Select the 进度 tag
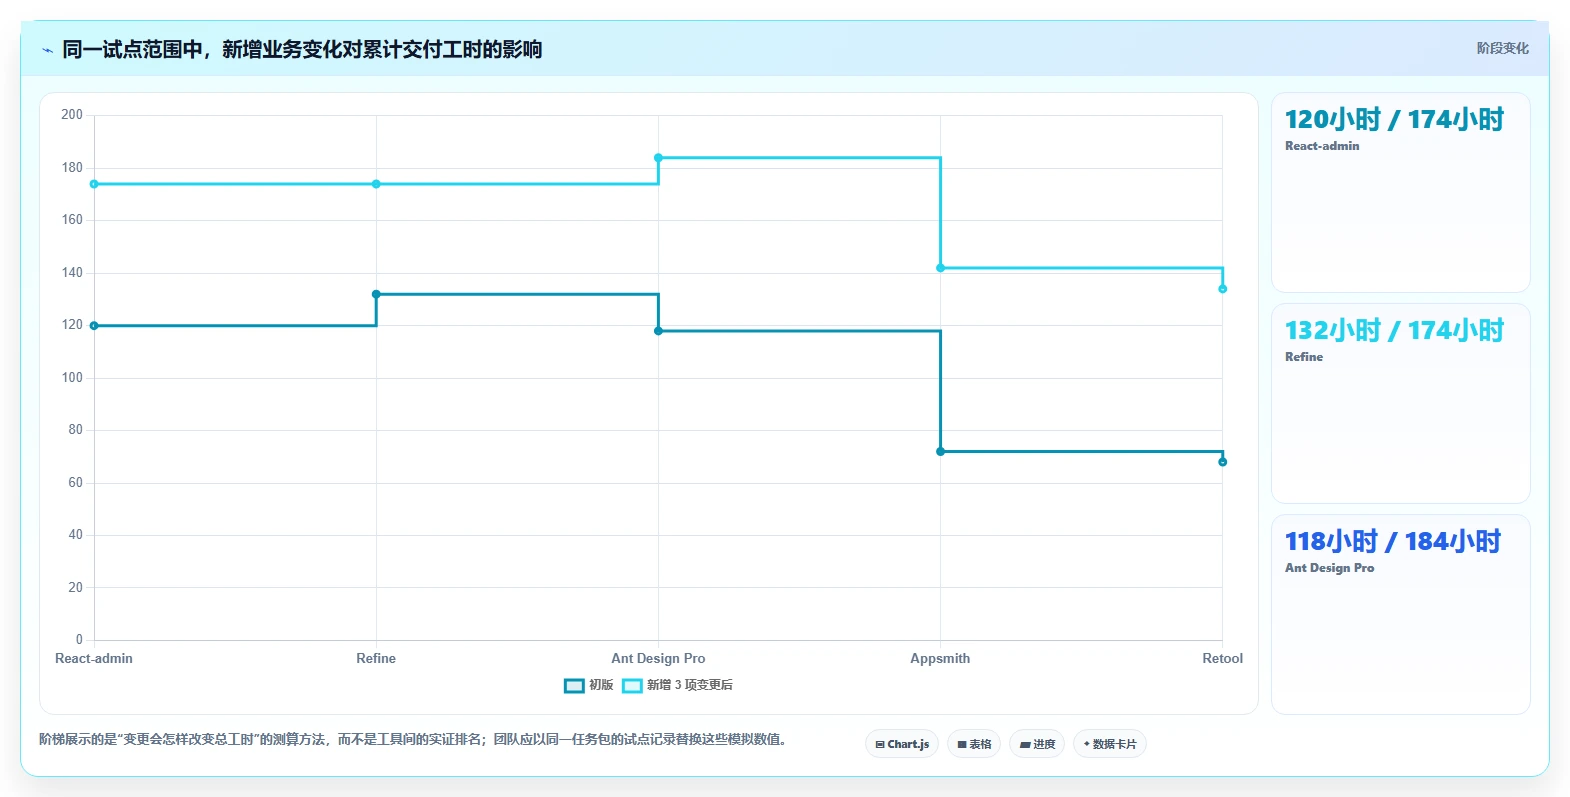 tap(1037, 744)
